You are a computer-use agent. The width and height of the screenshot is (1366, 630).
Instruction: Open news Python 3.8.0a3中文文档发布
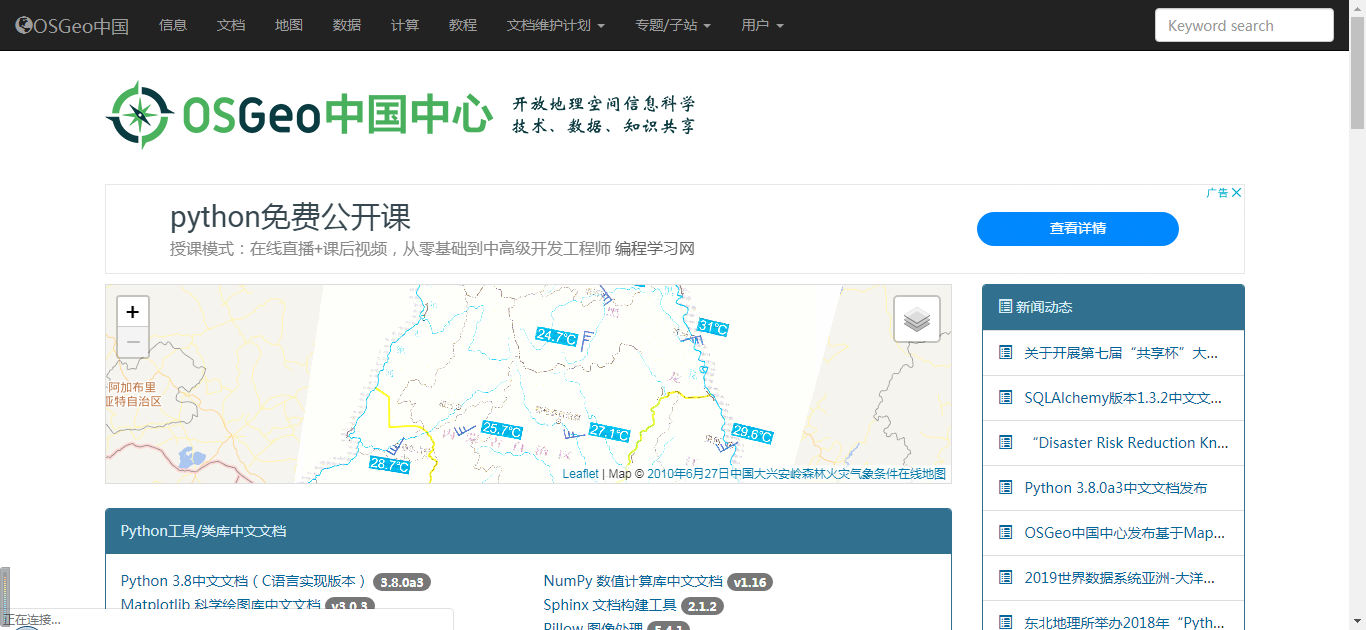tap(1116, 487)
